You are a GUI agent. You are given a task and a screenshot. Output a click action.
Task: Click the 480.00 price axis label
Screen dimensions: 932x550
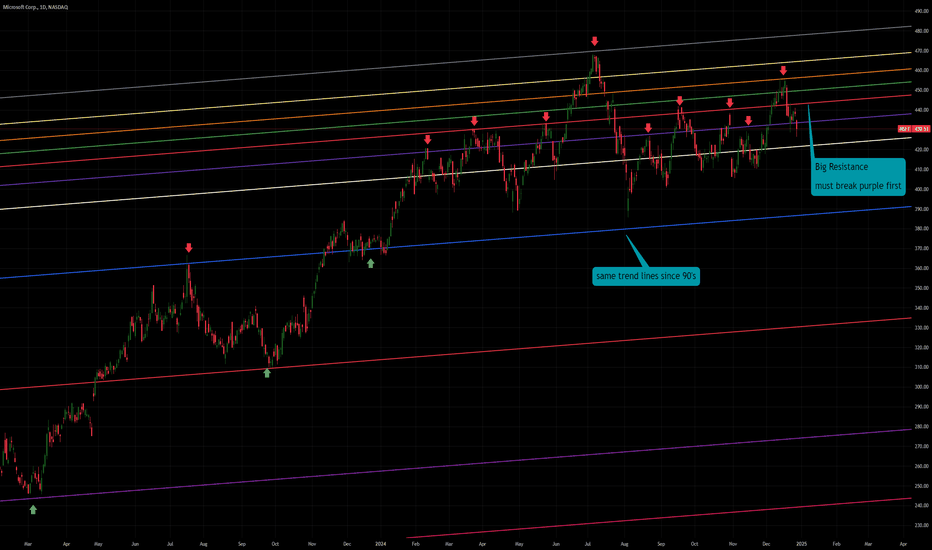coord(922,31)
